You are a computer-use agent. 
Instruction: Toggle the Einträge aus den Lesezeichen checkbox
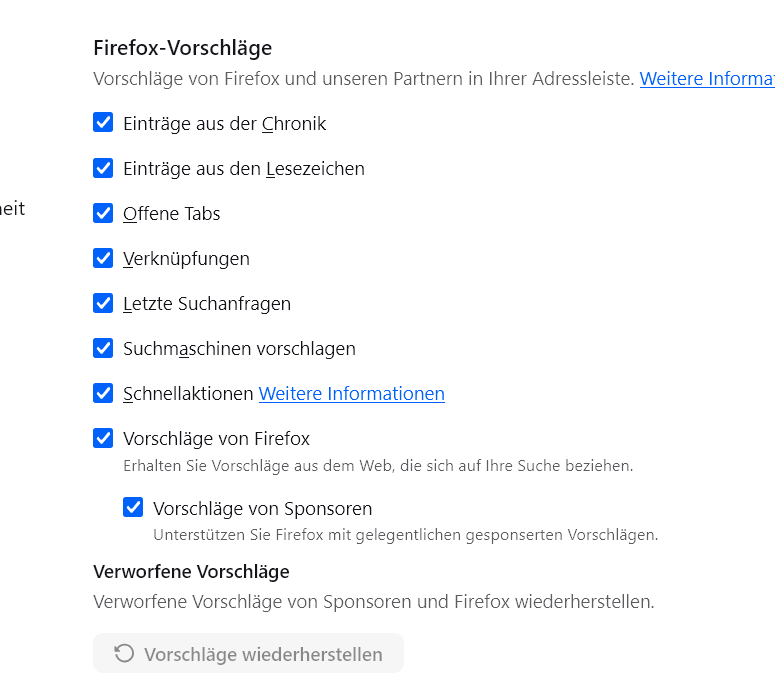(103, 168)
